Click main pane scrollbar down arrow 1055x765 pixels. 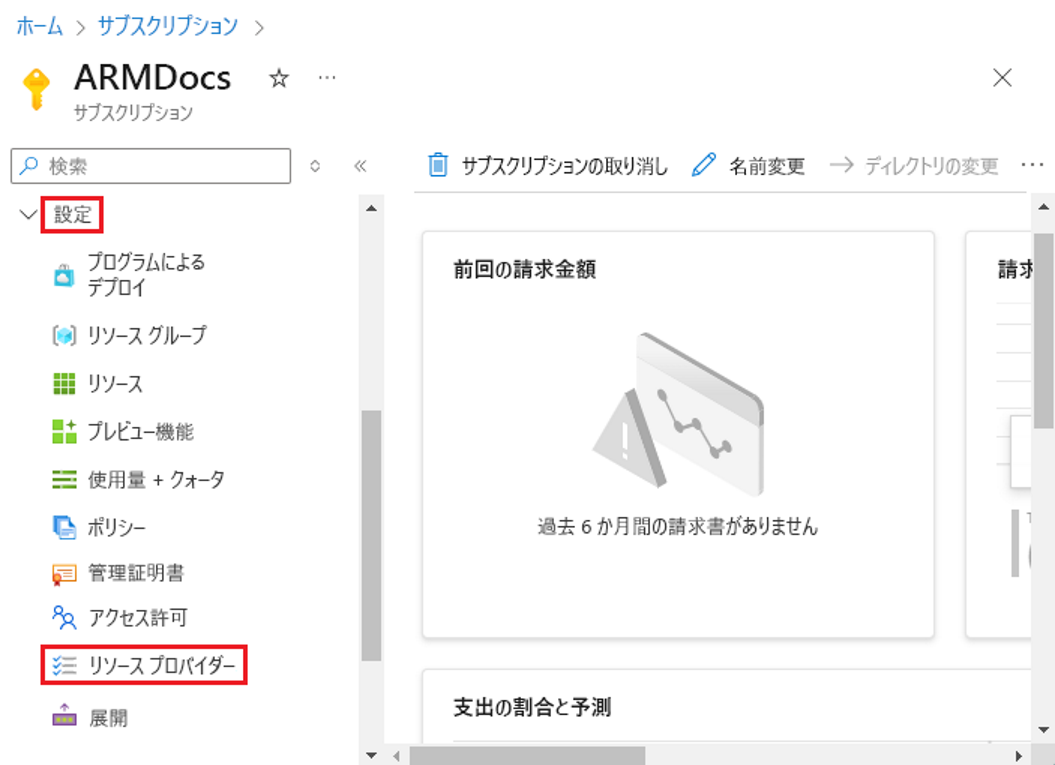(x=1044, y=730)
